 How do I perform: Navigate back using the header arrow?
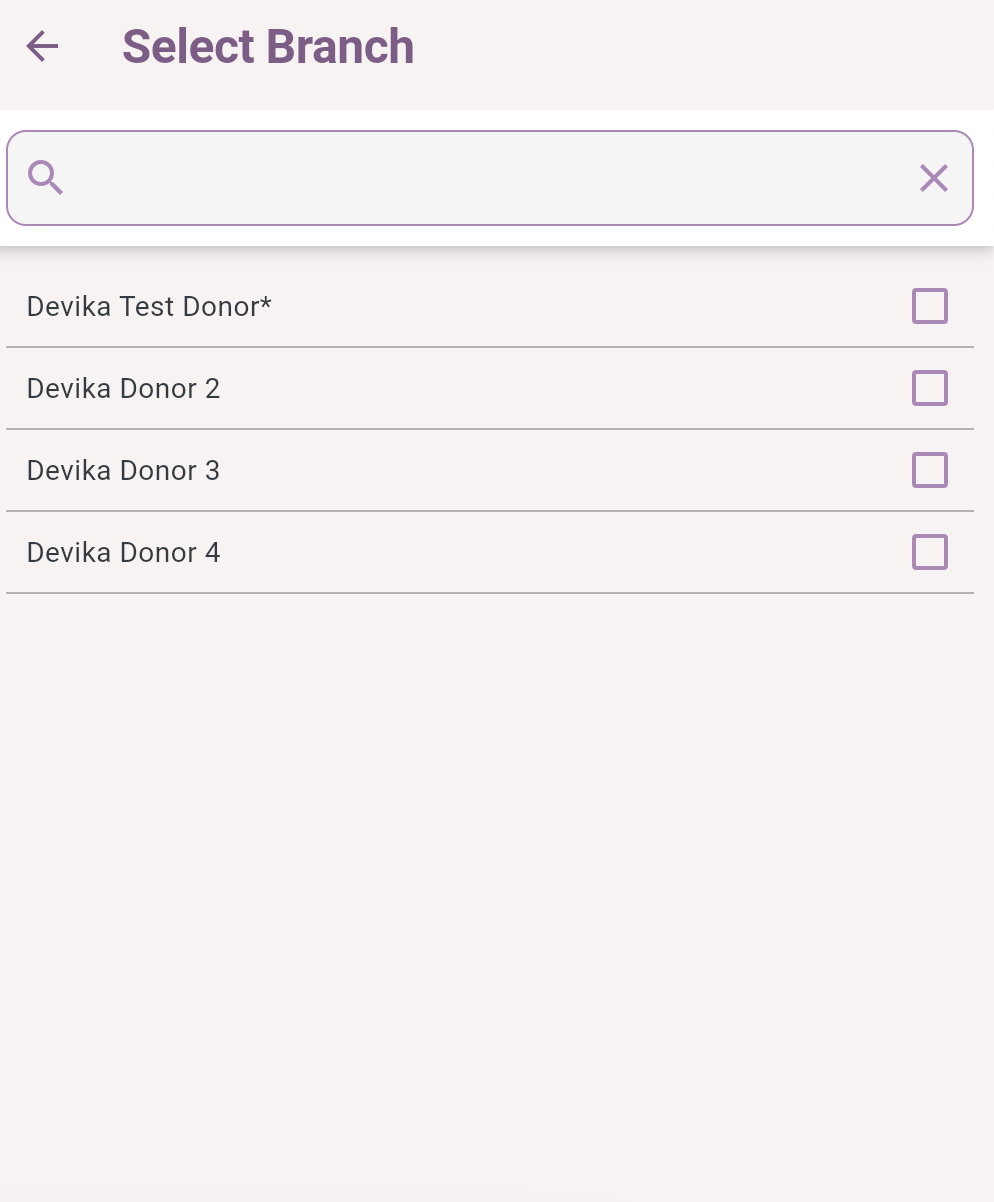42,46
